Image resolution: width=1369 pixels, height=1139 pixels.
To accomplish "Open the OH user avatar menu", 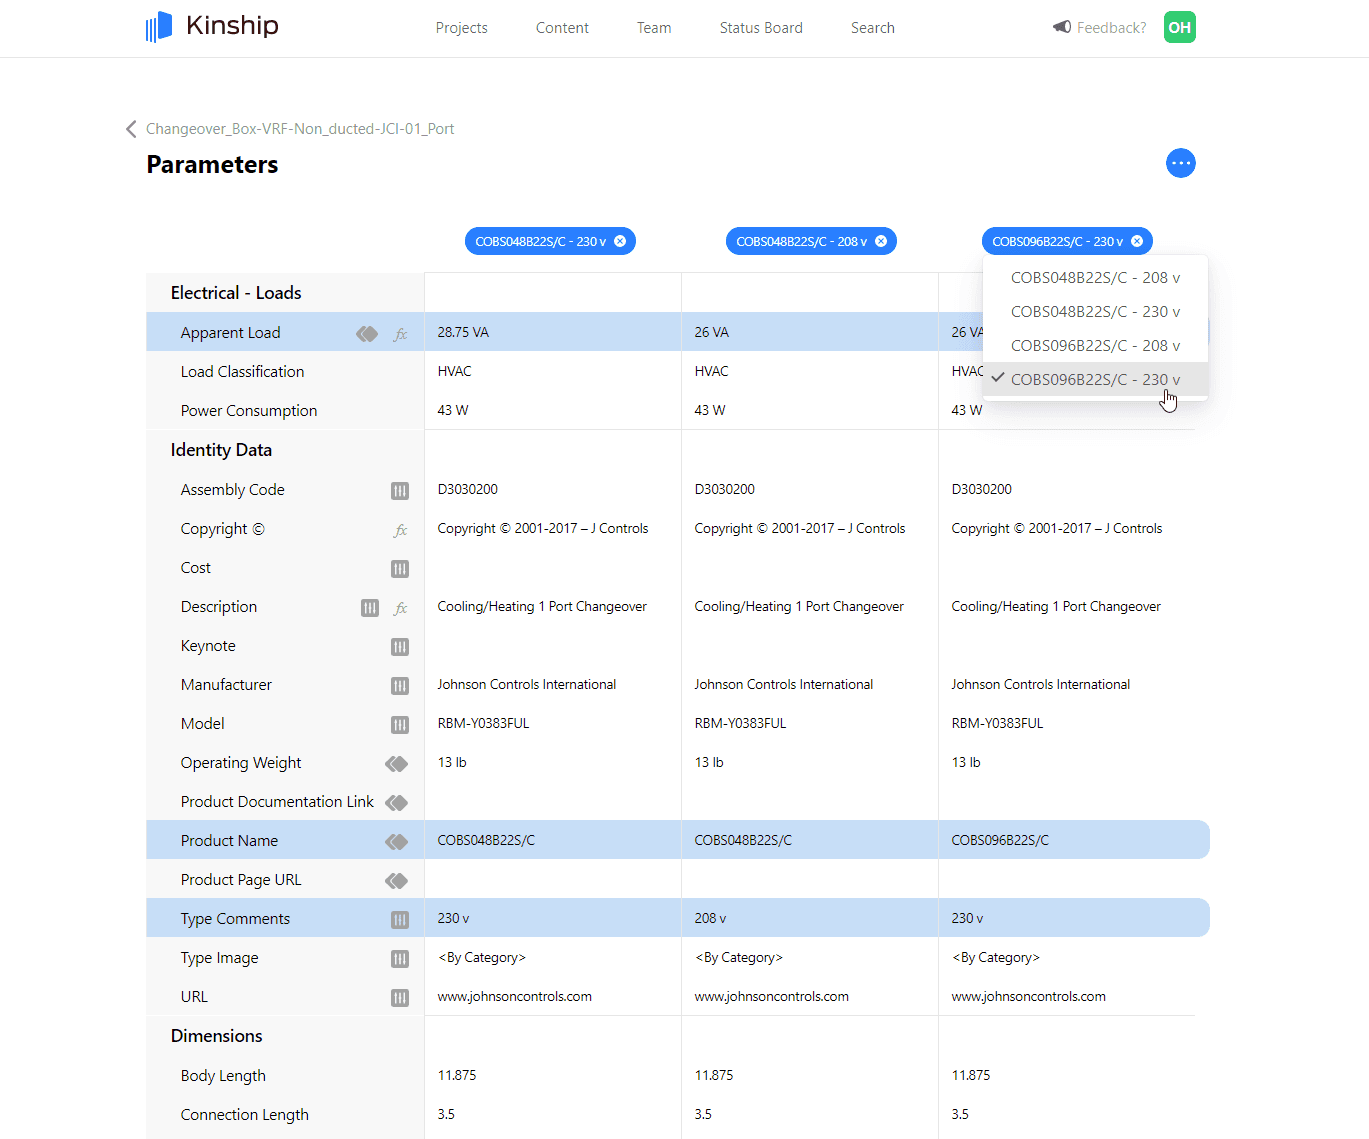I will tap(1180, 27).
